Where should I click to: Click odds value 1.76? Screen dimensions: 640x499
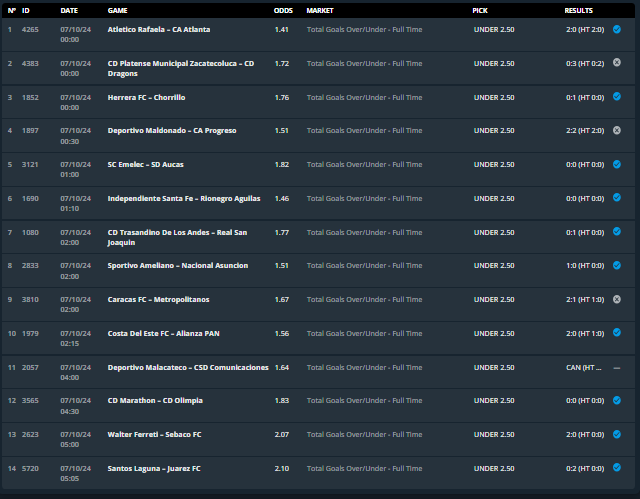282,98
